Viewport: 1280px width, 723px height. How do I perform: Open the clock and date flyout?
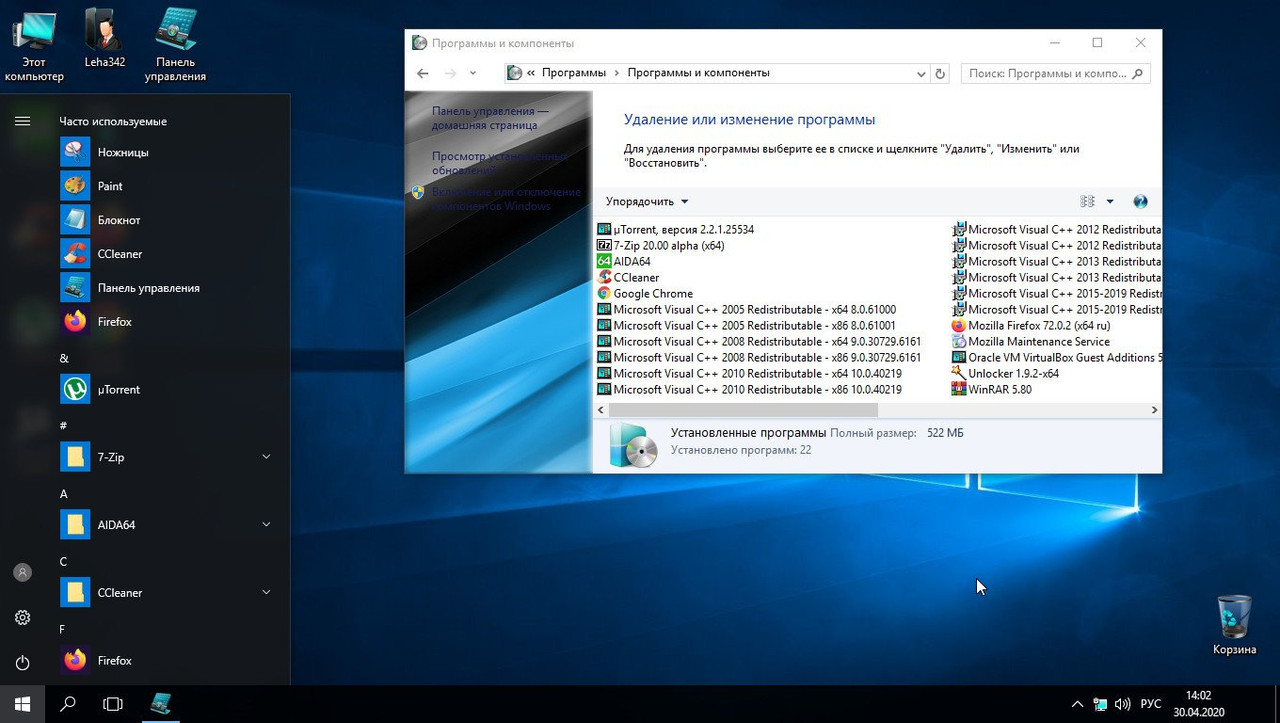click(1197, 704)
